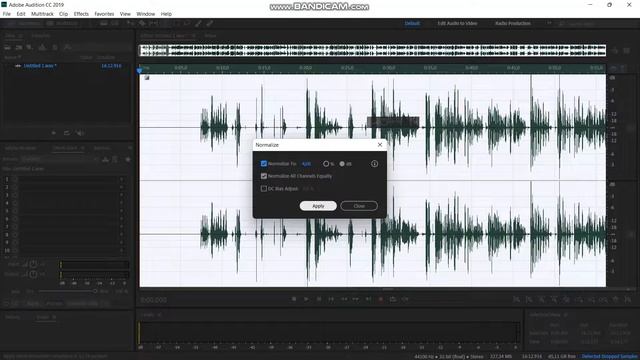Select the Paintbrush Selection tool
The height and width of the screenshot is (360, 640).
(x=198, y=24)
